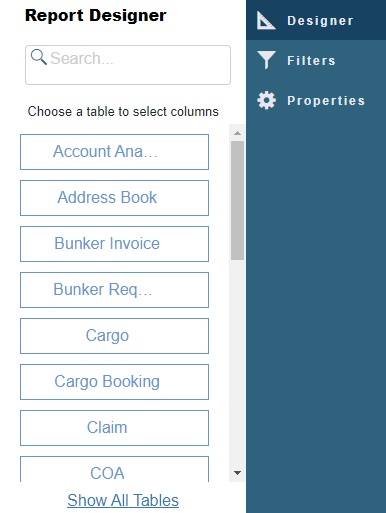Screen dimensions: 386x513
Task: Click the Show All Tables link
Action: (123, 500)
